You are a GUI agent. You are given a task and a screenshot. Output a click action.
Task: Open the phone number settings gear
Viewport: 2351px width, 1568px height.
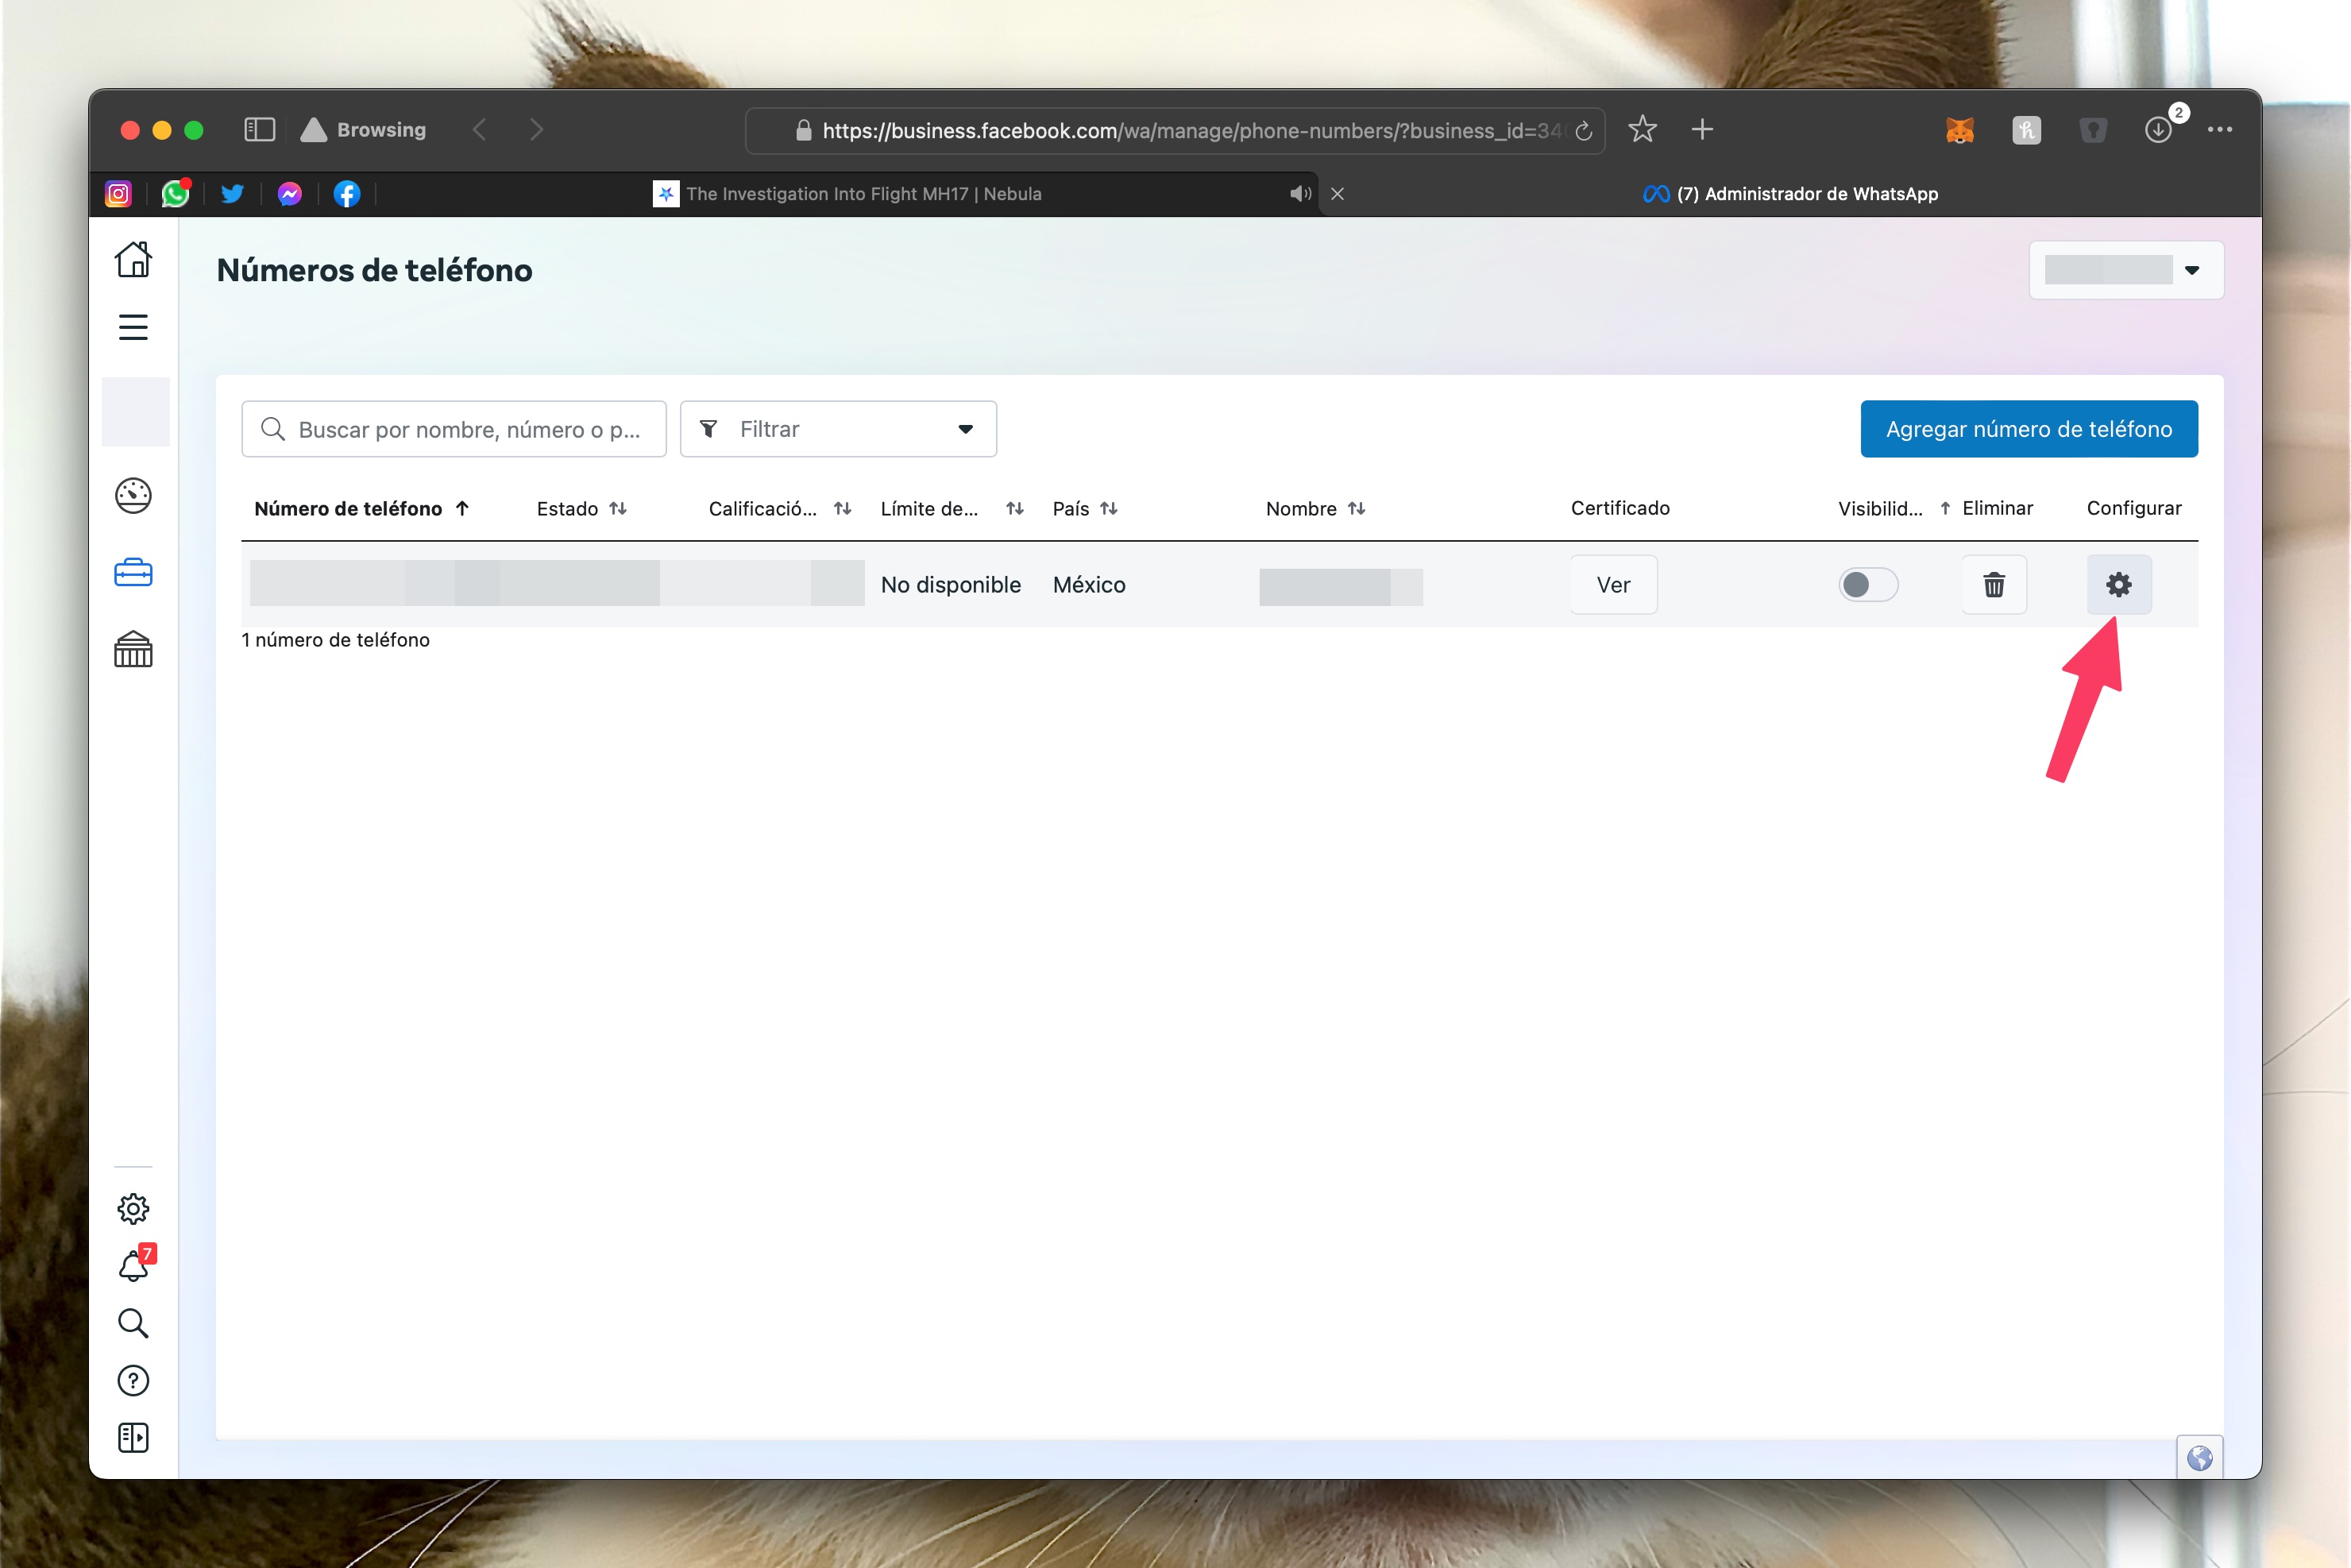2118,585
